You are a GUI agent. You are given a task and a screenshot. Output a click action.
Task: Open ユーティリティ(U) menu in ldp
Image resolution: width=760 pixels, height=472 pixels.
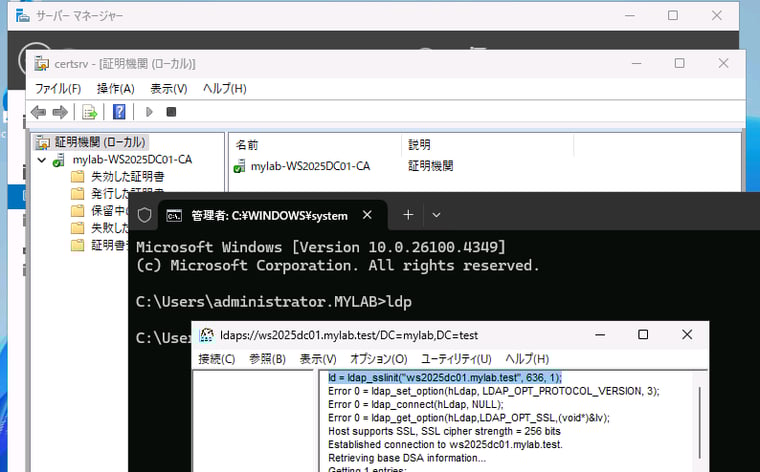point(456,359)
